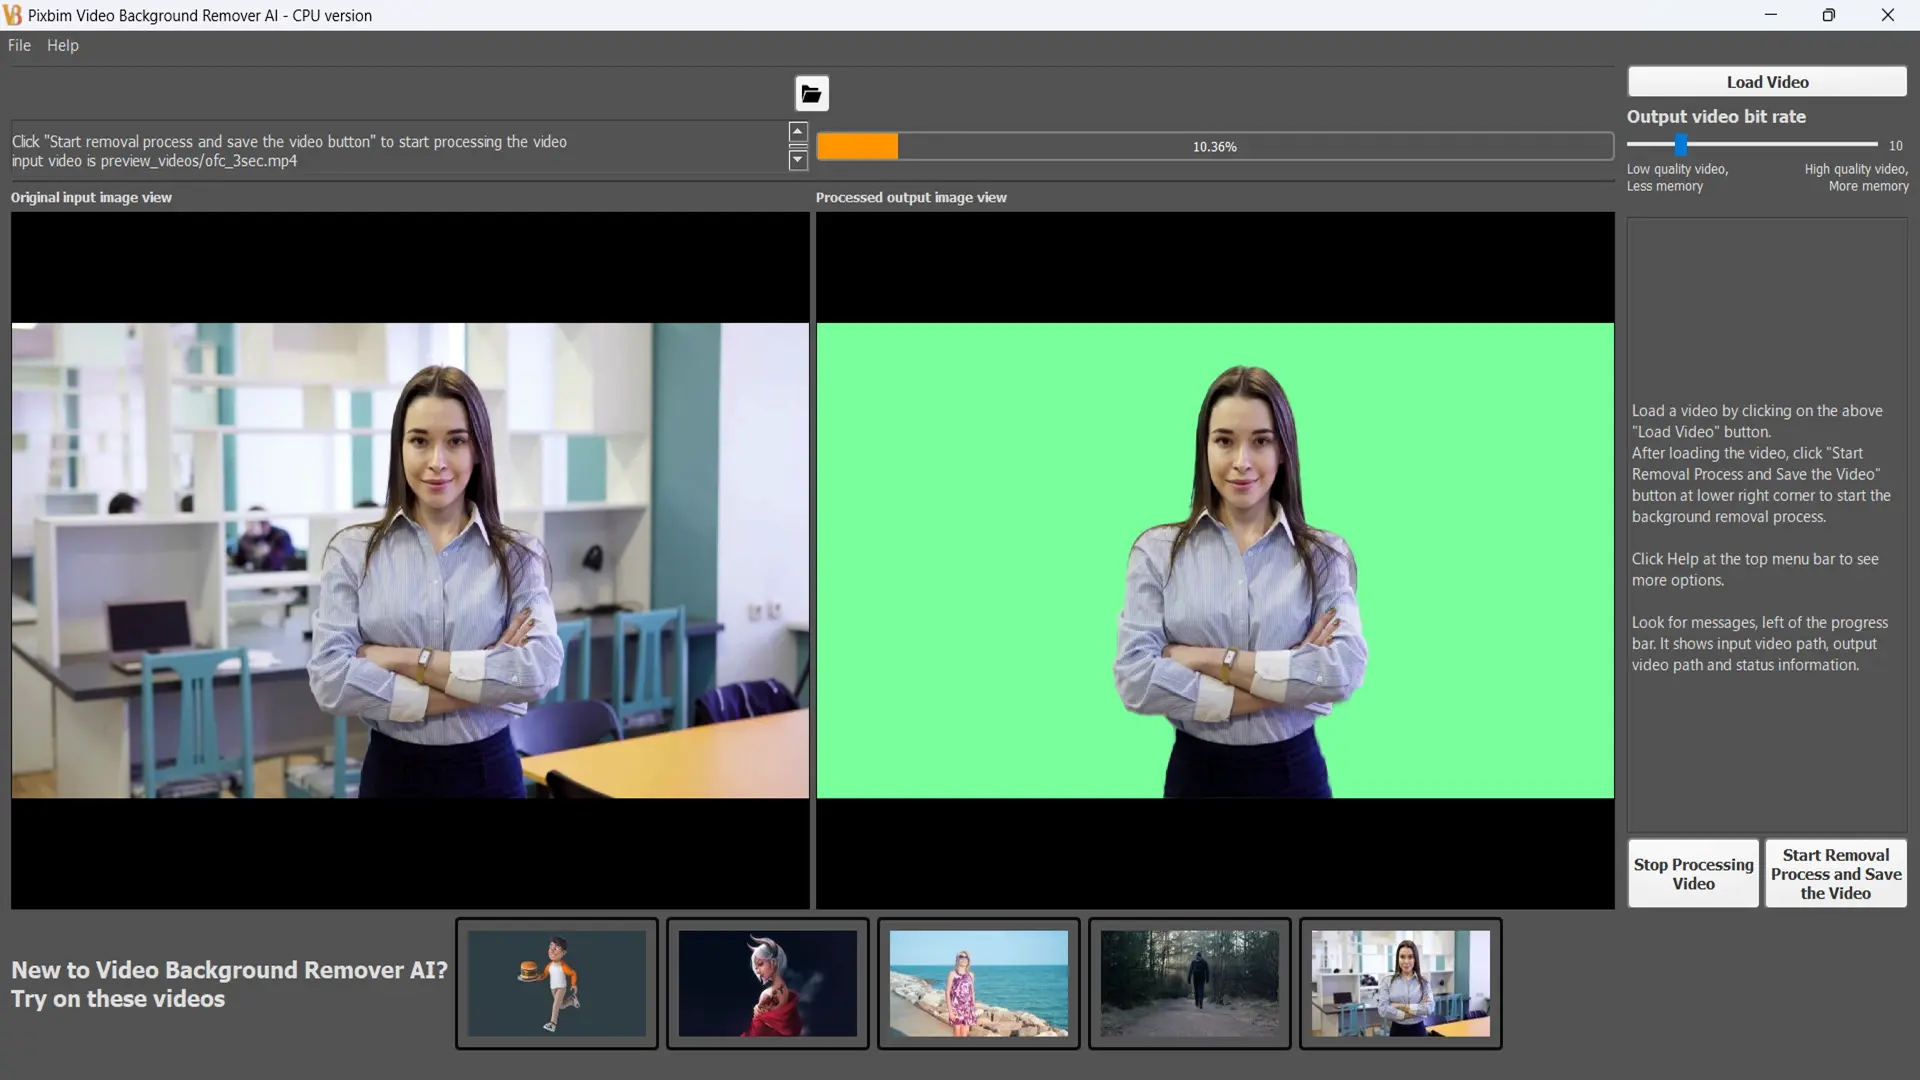
Task: Select the office woman sample video thumbnail
Action: coord(1401,984)
